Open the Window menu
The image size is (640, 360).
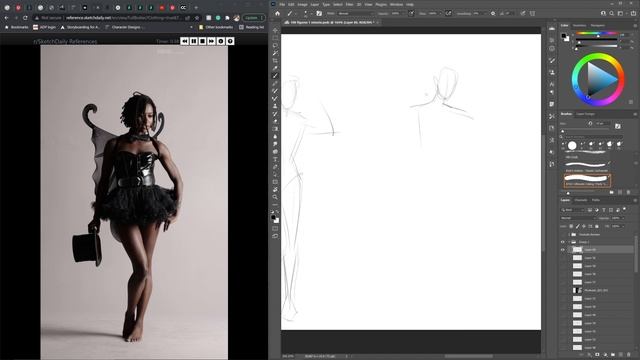tap(396, 4)
